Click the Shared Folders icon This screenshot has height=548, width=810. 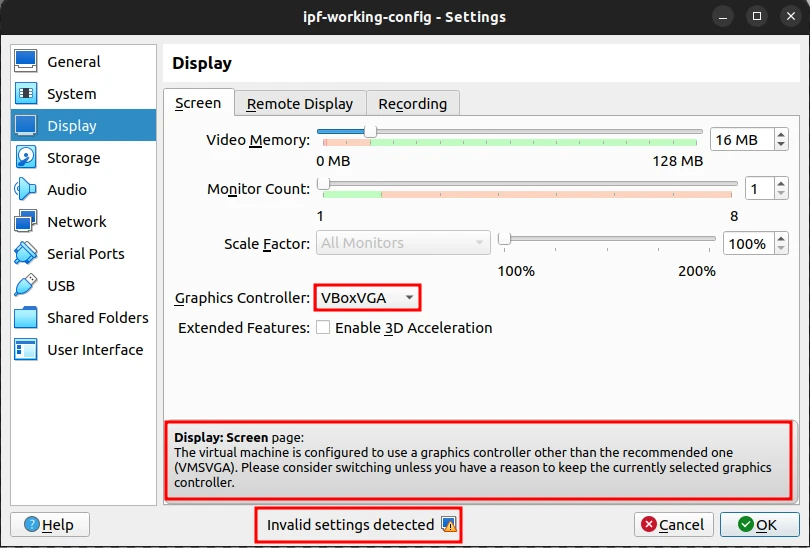(x=26, y=318)
